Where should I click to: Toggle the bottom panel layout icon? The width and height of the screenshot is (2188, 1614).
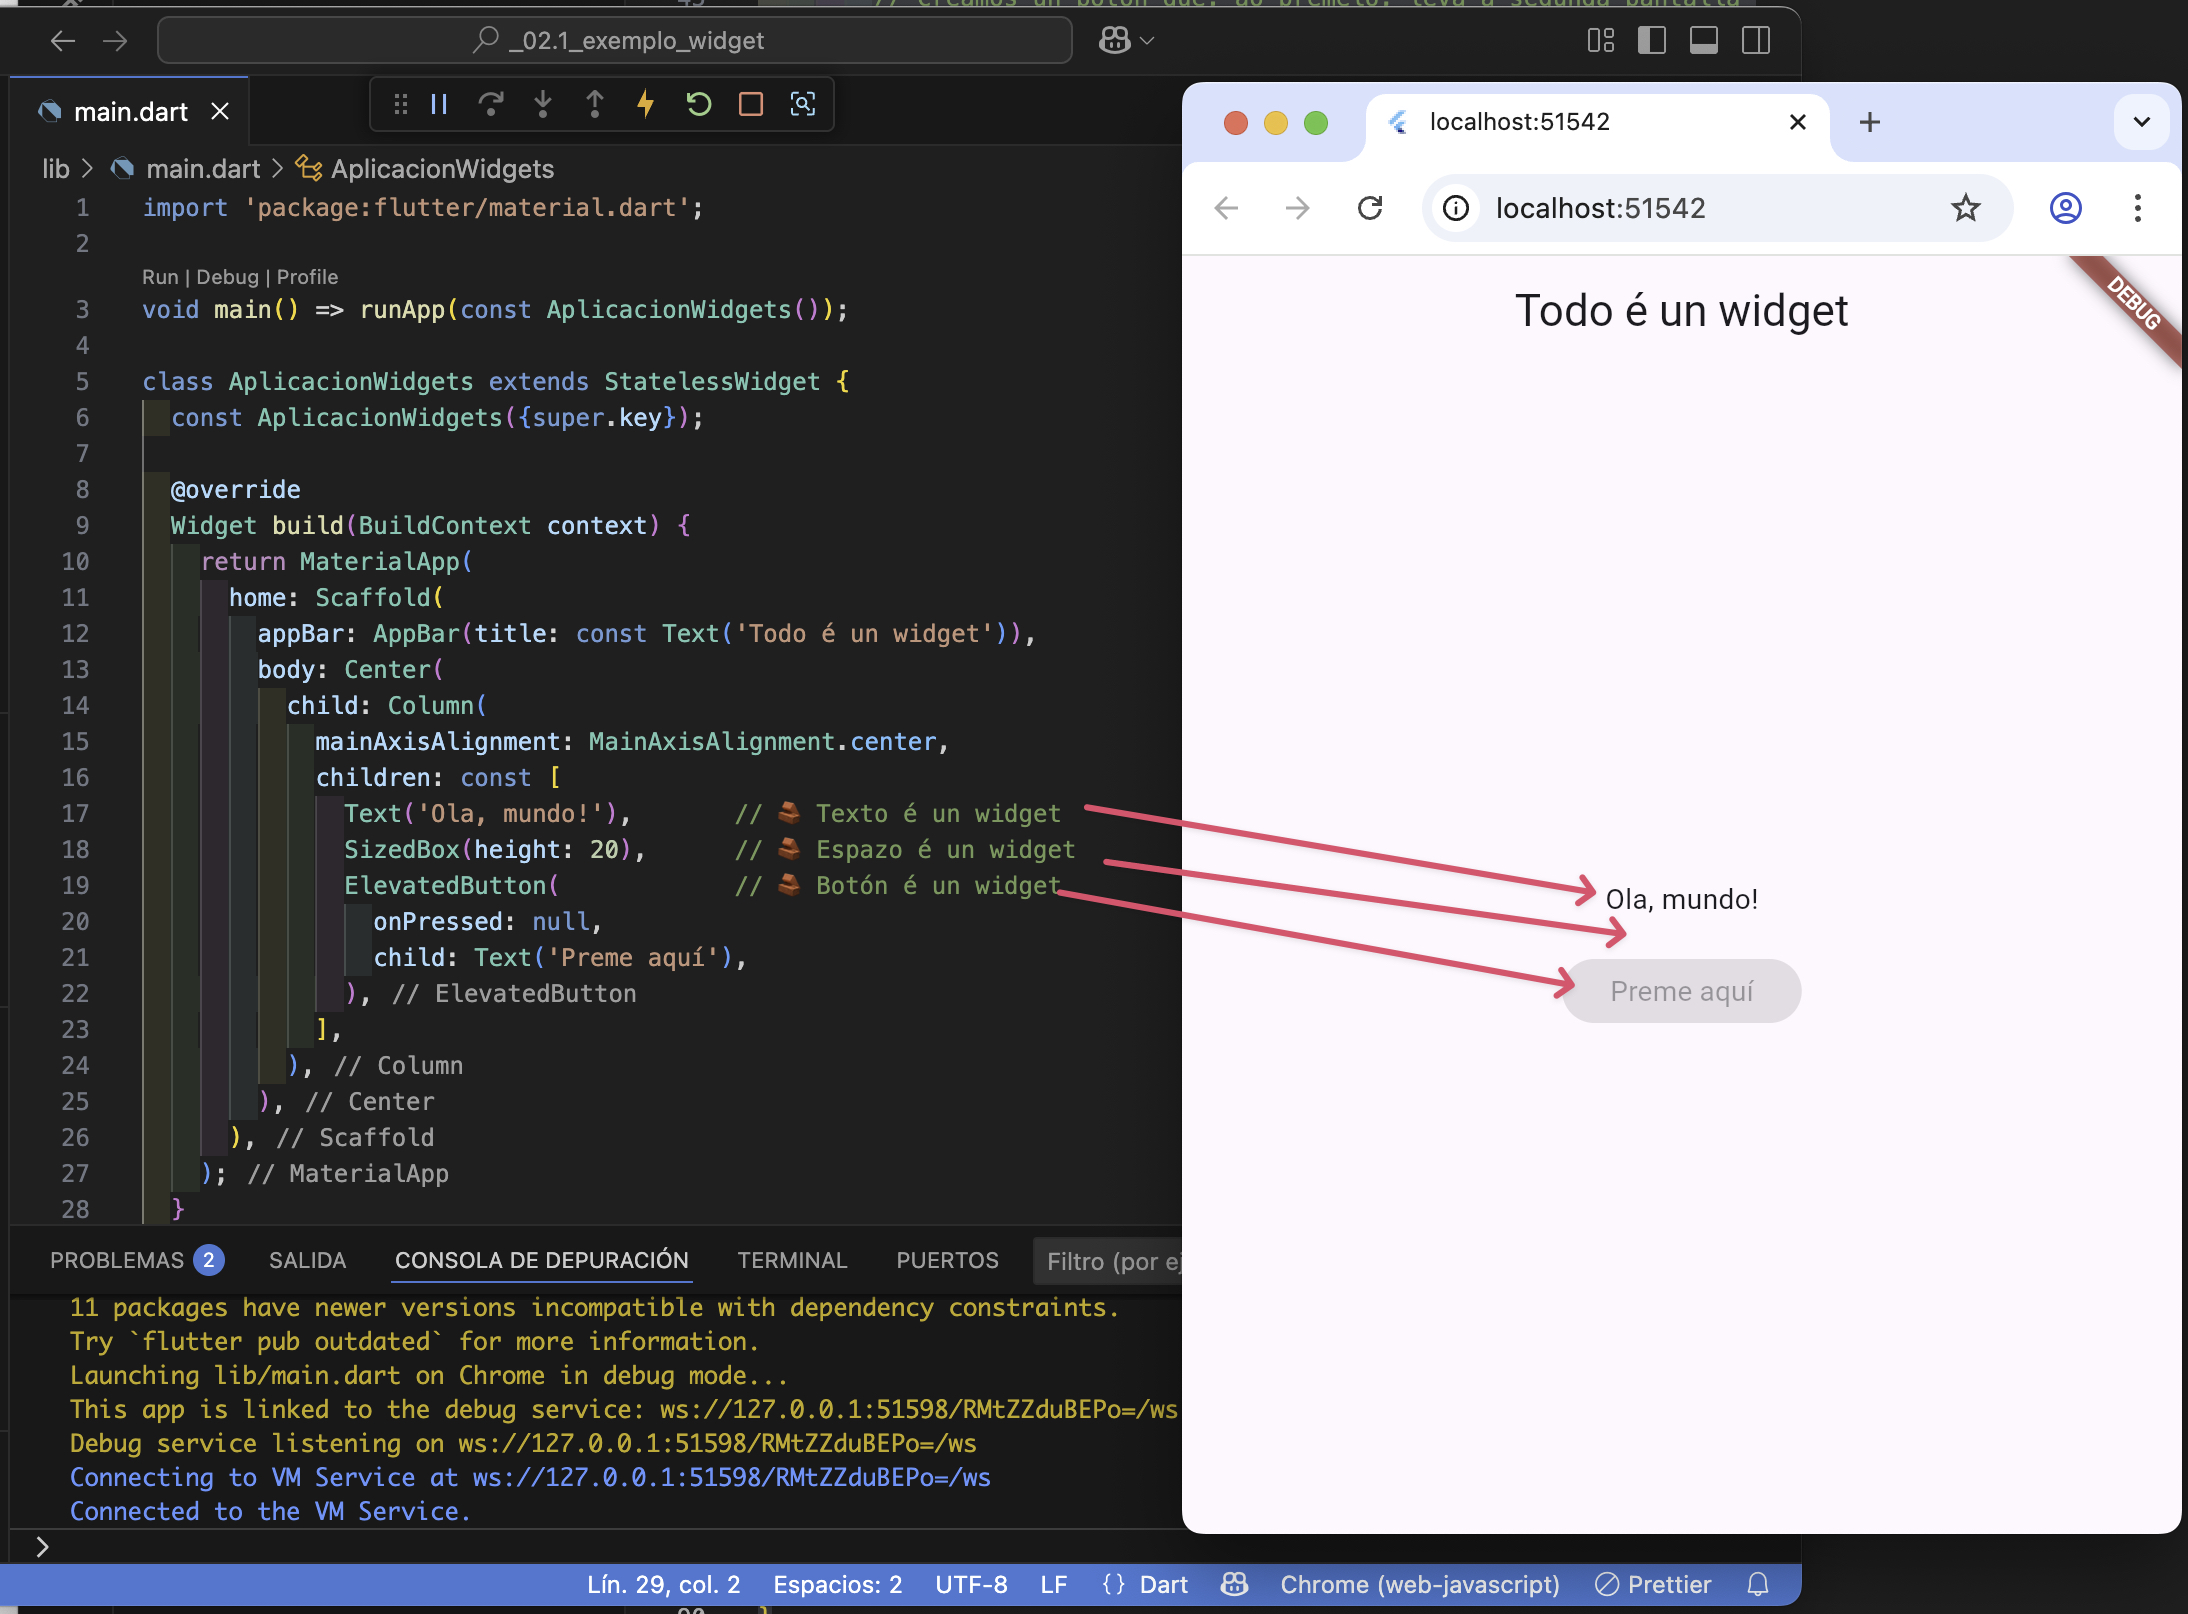coord(1703,41)
